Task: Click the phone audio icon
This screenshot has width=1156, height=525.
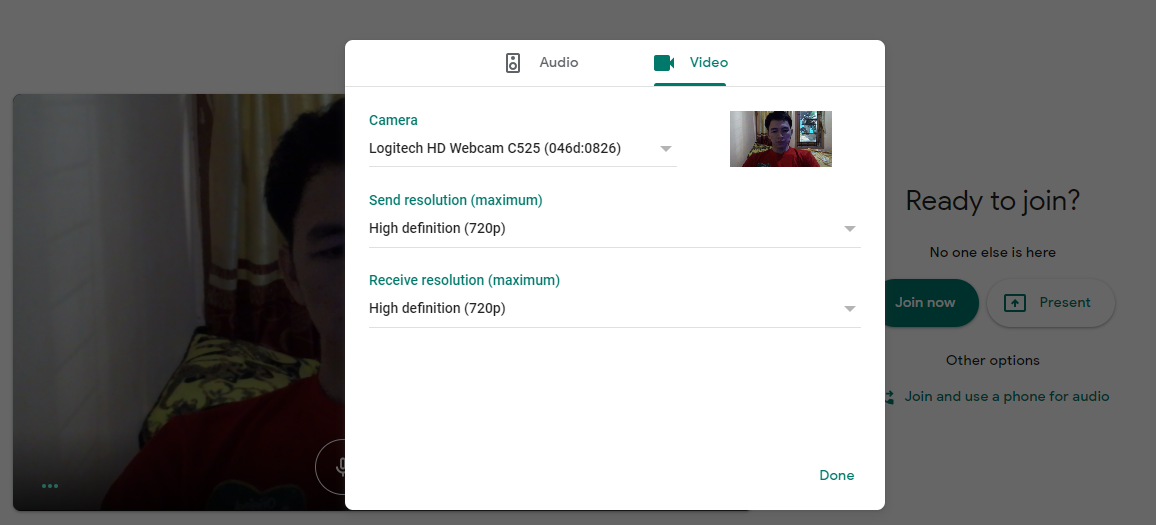Action: pyautogui.click(x=889, y=397)
